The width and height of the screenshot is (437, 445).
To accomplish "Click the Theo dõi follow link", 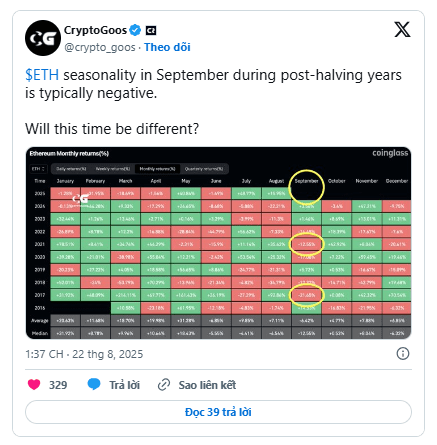I will pos(167,47).
